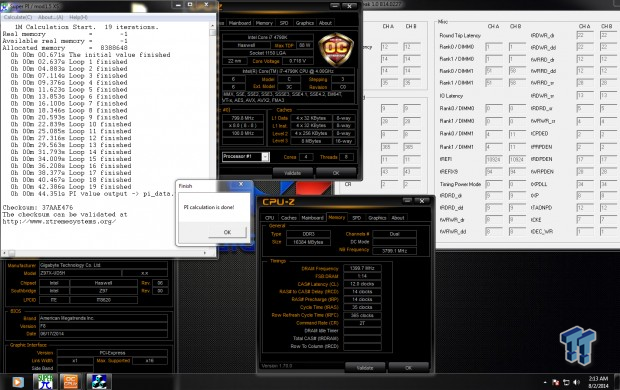Click the Southbridge value Z97
620x390 pixels.
pyautogui.click(x=103, y=291)
